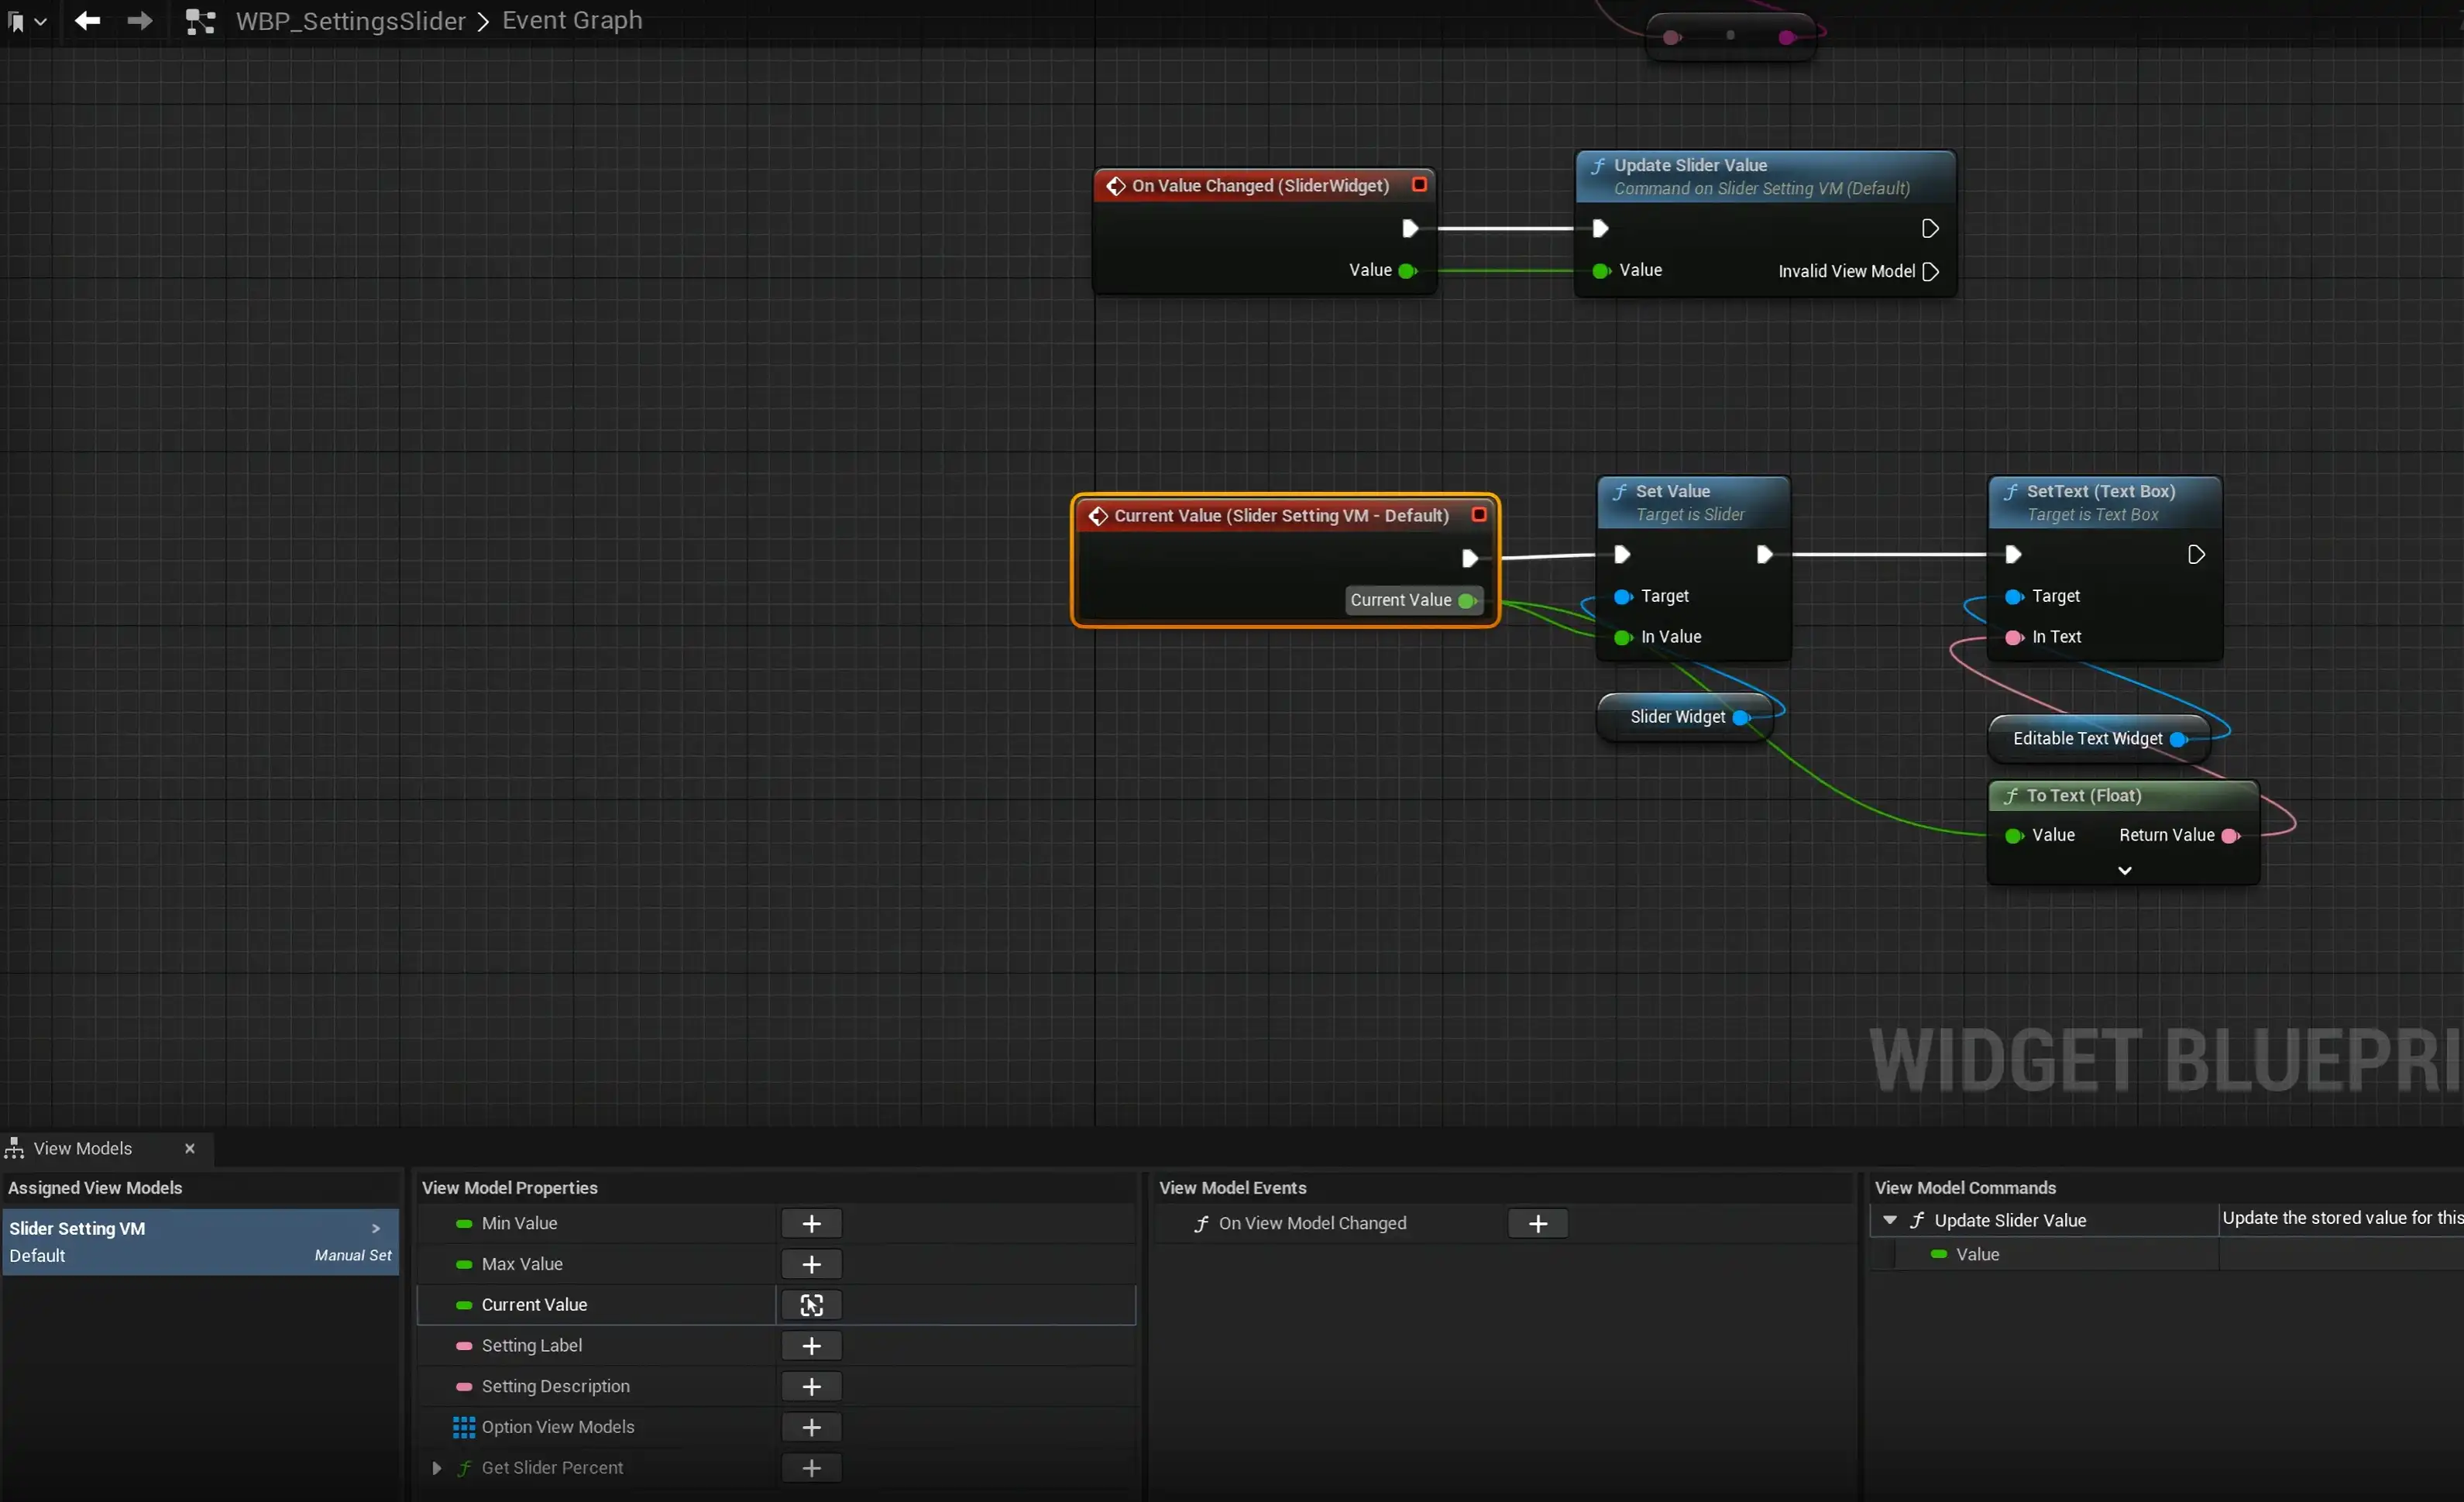
Task: Click the WBP_SettingsSlider breadcrumb
Action: 350,21
